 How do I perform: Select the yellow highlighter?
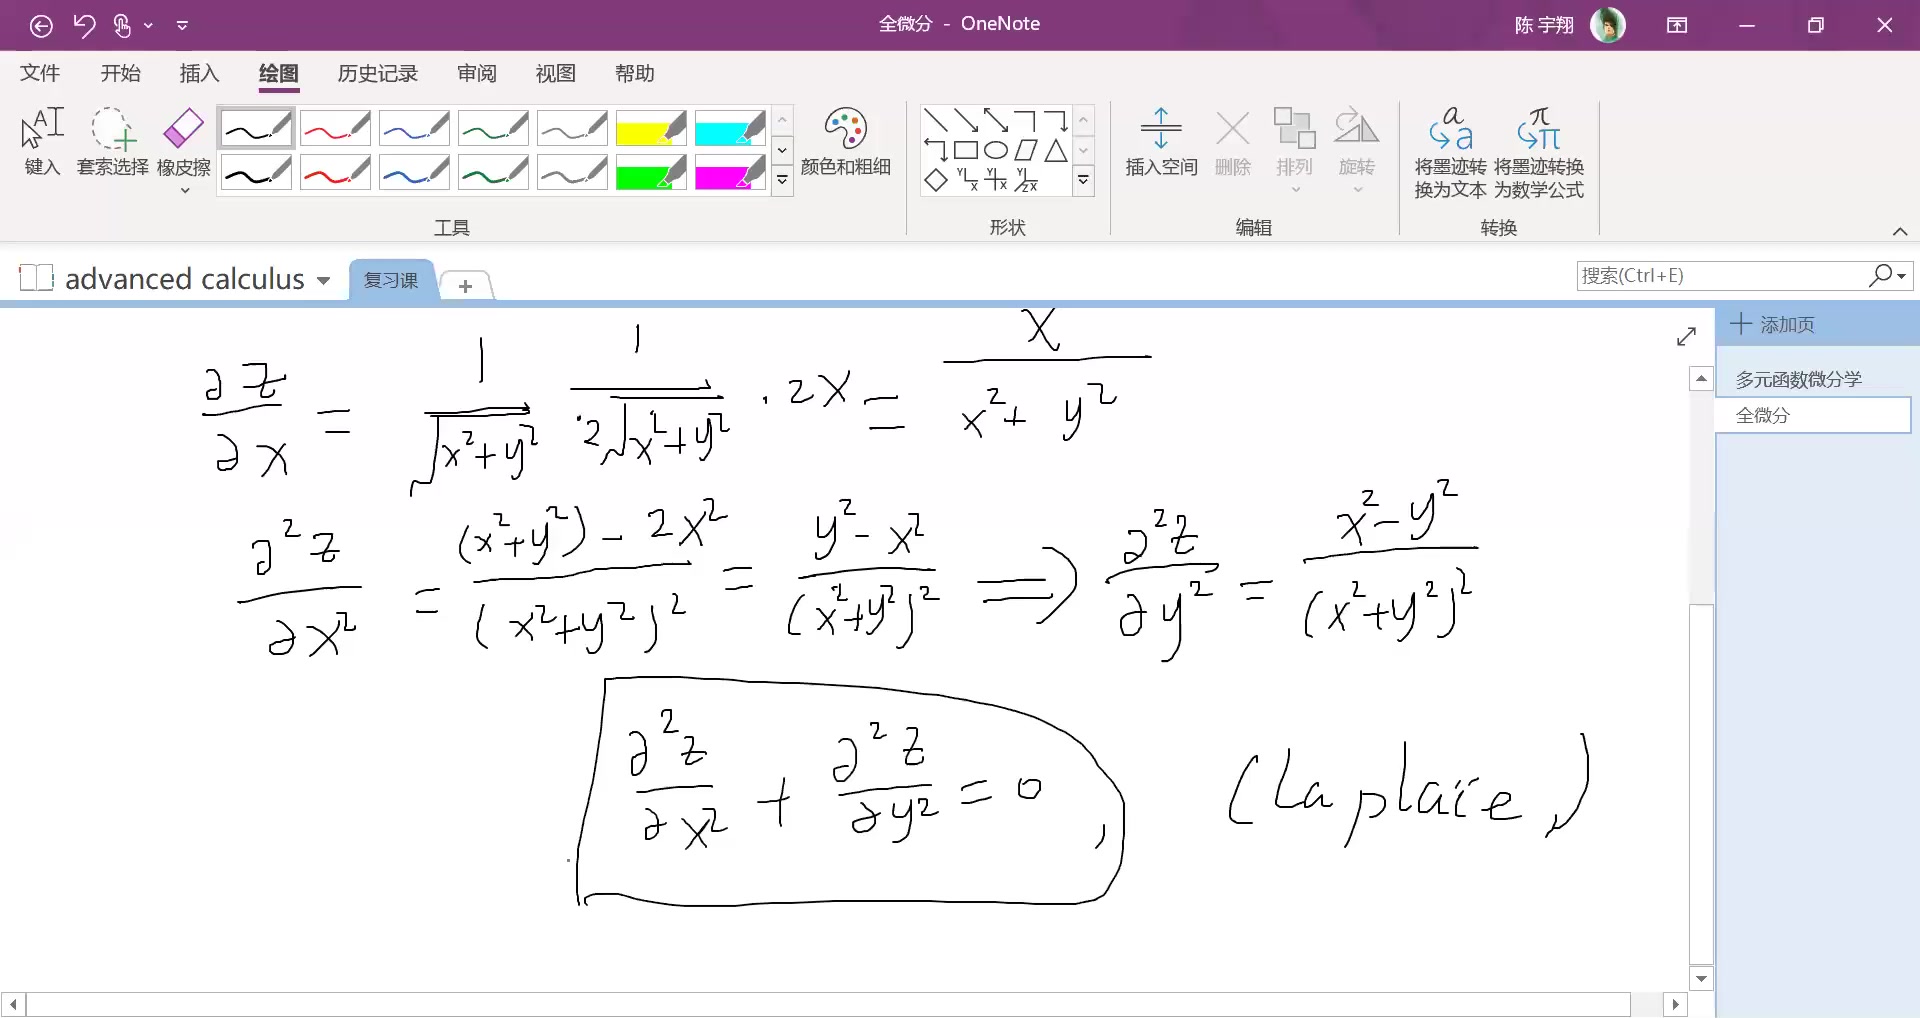point(651,128)
